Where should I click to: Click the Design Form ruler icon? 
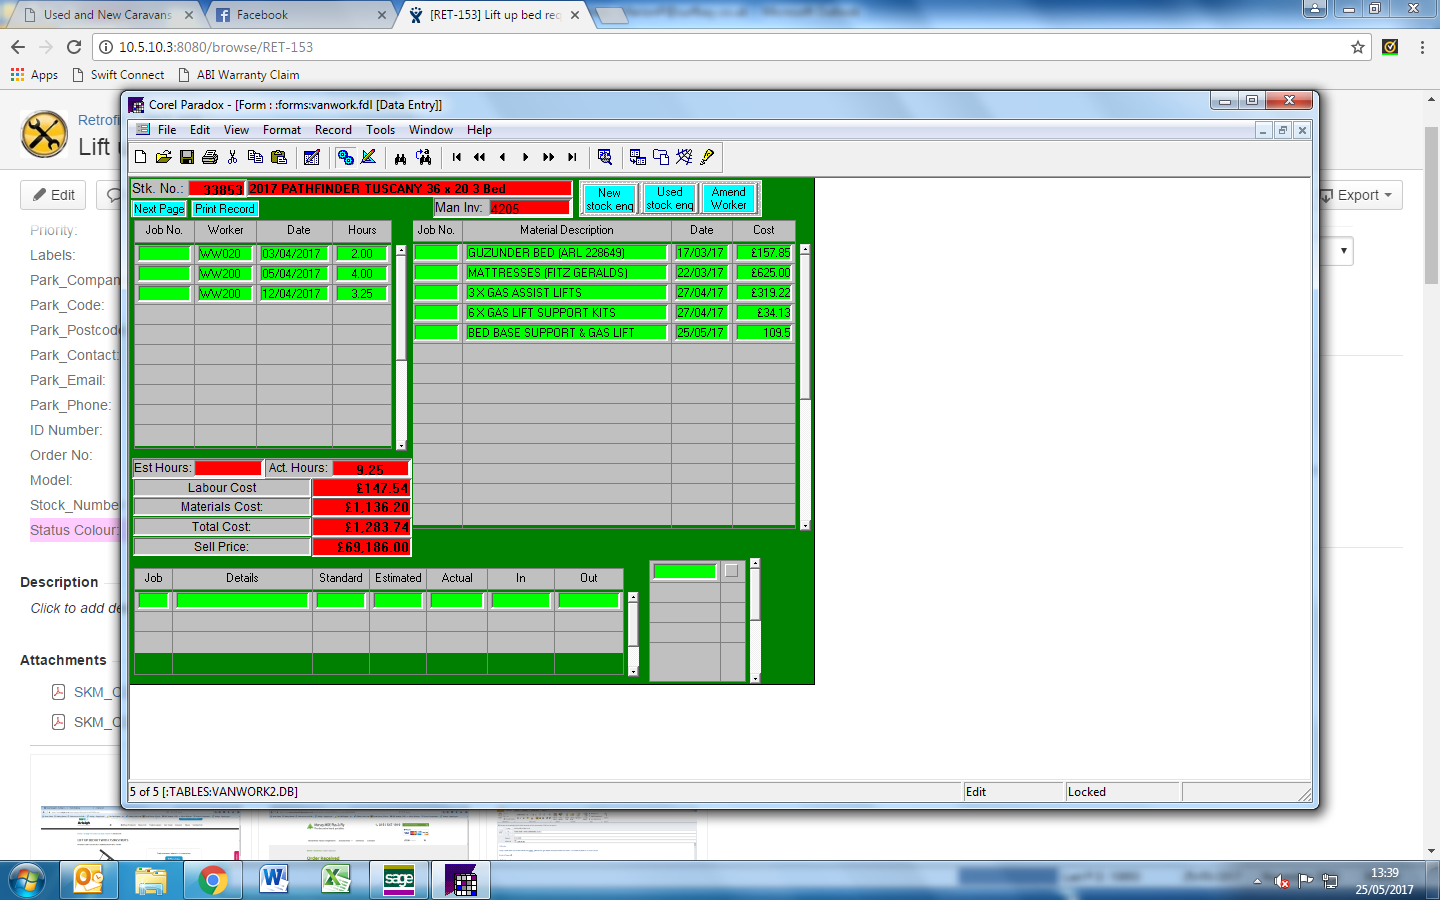click(368, 157)
